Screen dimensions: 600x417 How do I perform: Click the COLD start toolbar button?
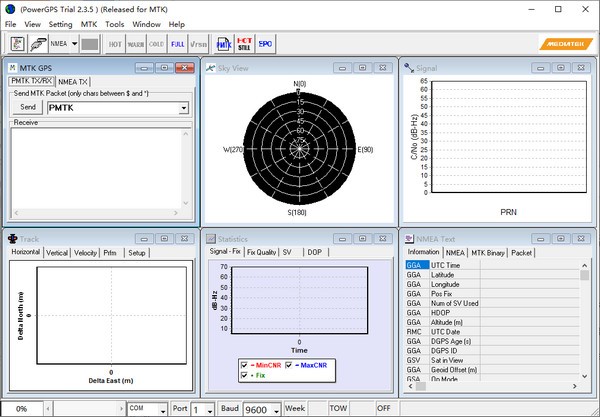point(156,44)
